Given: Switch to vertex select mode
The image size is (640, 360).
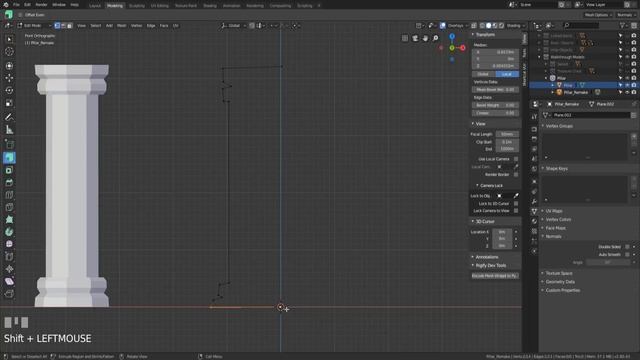Looking at the screenshot, I should coord(57,25).
